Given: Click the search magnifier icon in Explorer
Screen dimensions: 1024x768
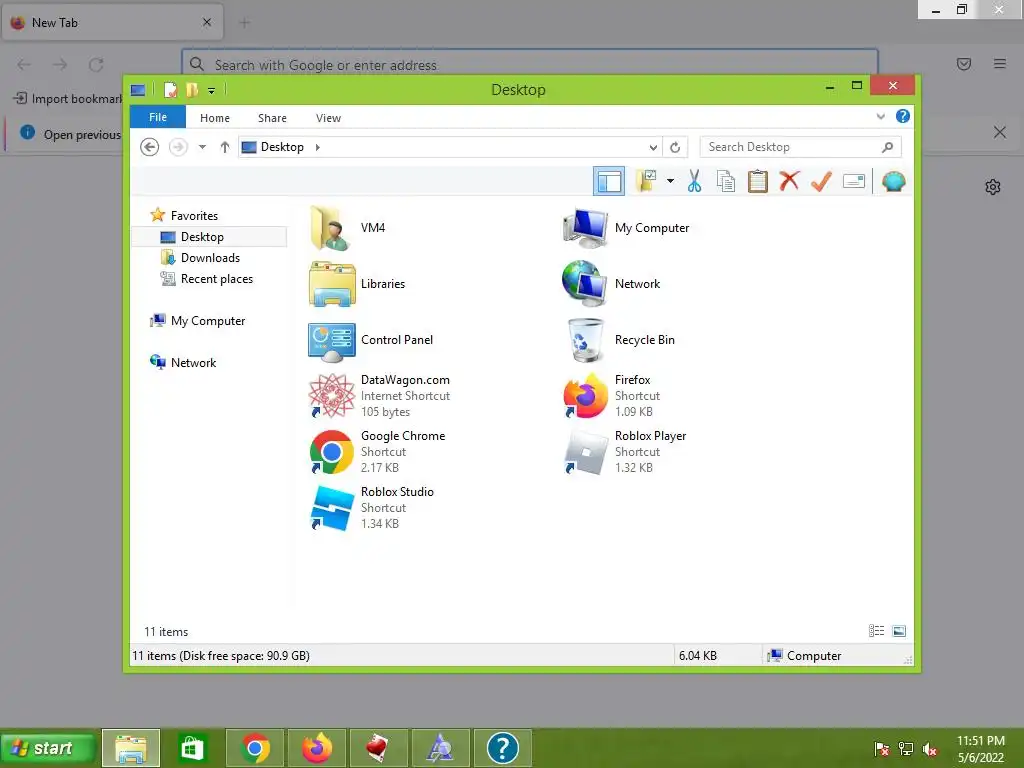Looking at the screenshot, I should coord(888,147).
